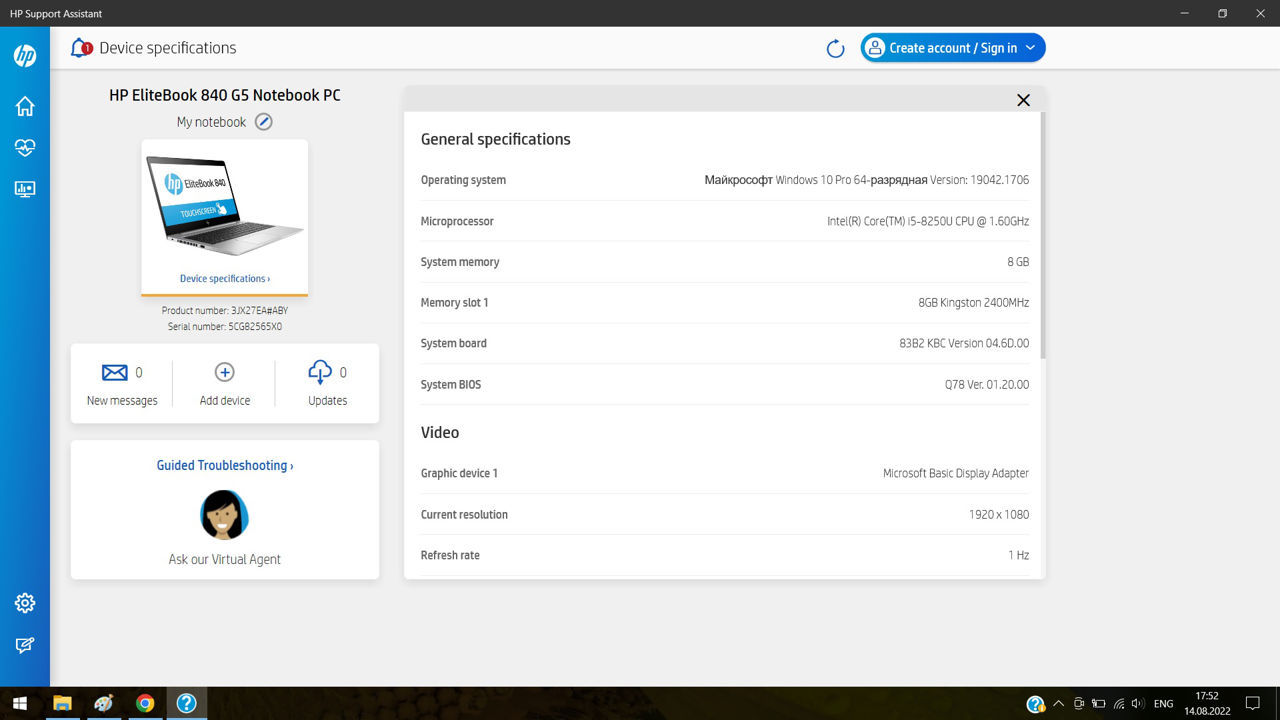Refresh device info with circular arrow
The height and width of the screenshot is (720, 1280).
835,49
